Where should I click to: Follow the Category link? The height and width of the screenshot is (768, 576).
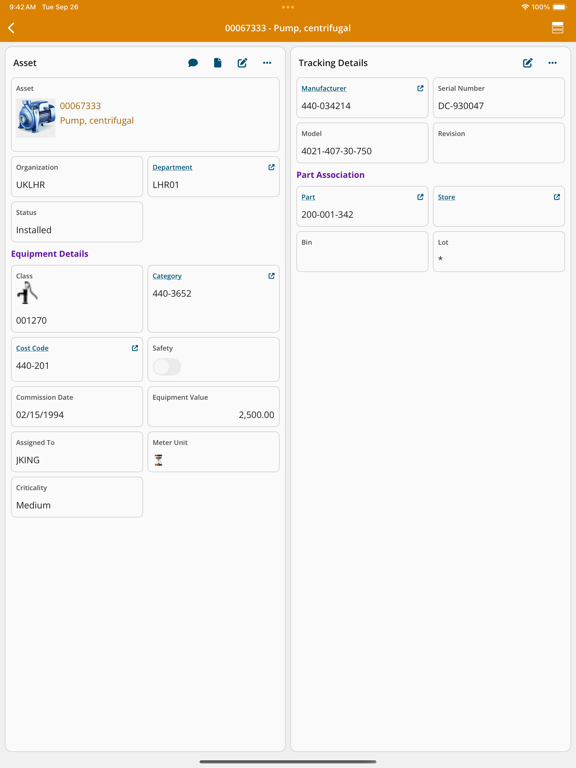167,276
